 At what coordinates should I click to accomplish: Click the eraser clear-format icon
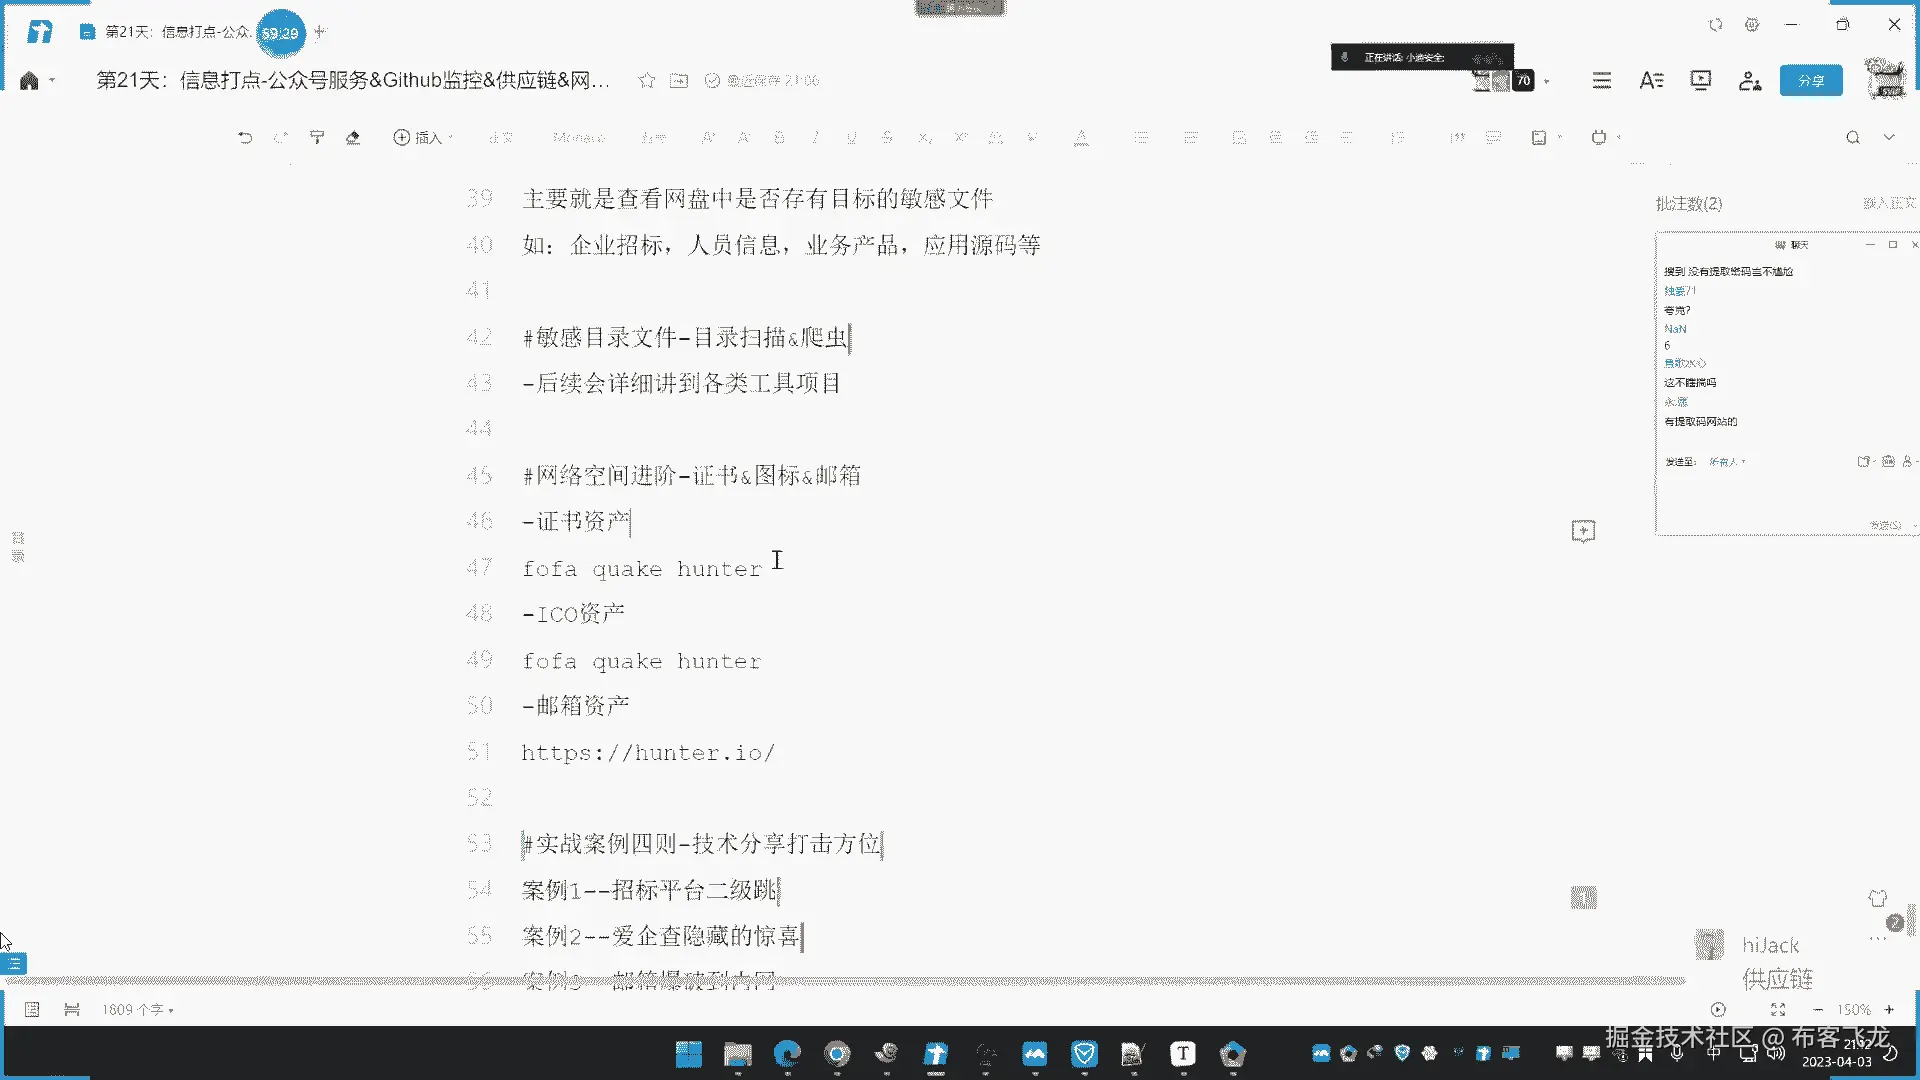point(353,138)
